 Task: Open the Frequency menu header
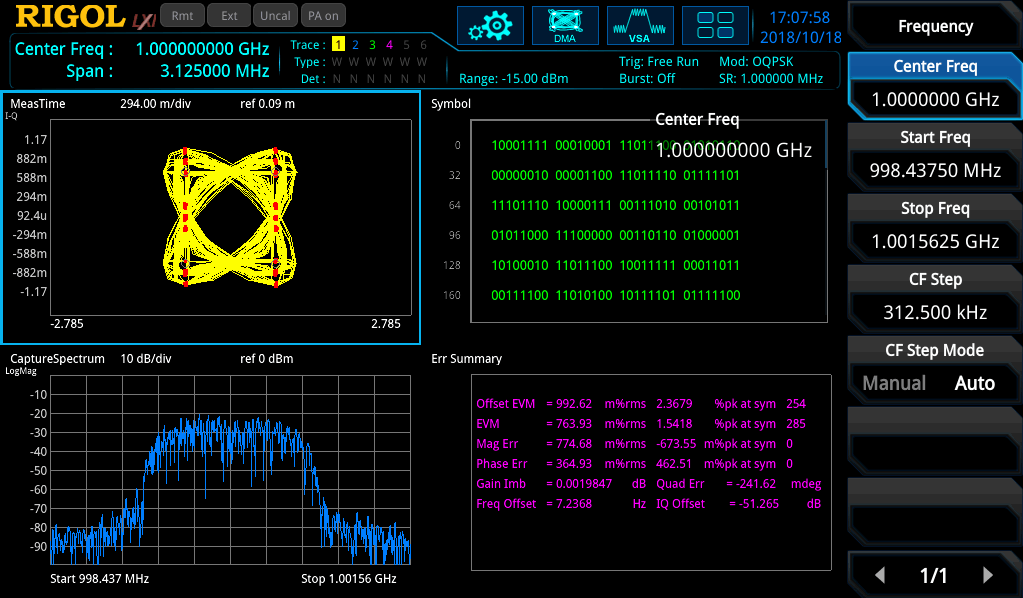(x=935, y=26)
